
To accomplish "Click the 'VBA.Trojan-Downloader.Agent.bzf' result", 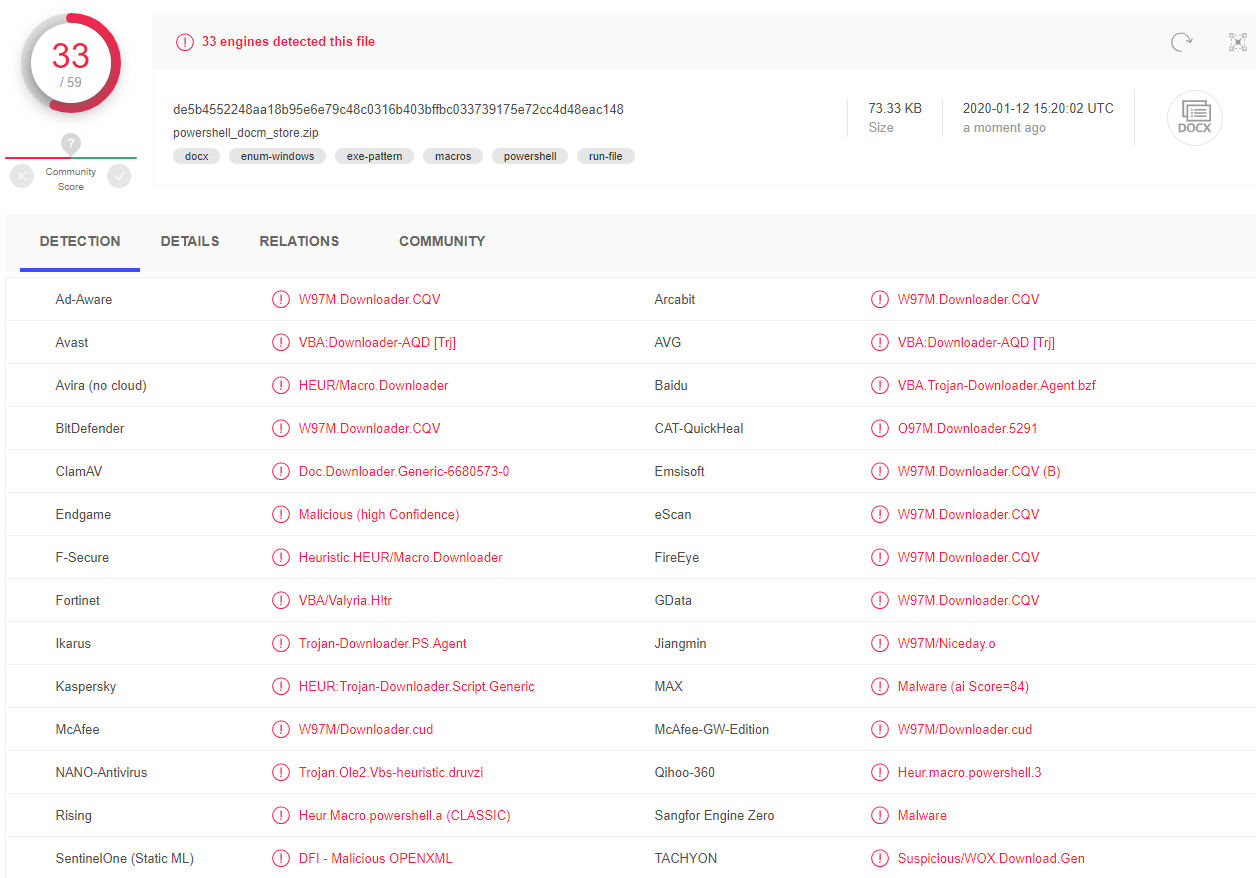I will point(997,385).
